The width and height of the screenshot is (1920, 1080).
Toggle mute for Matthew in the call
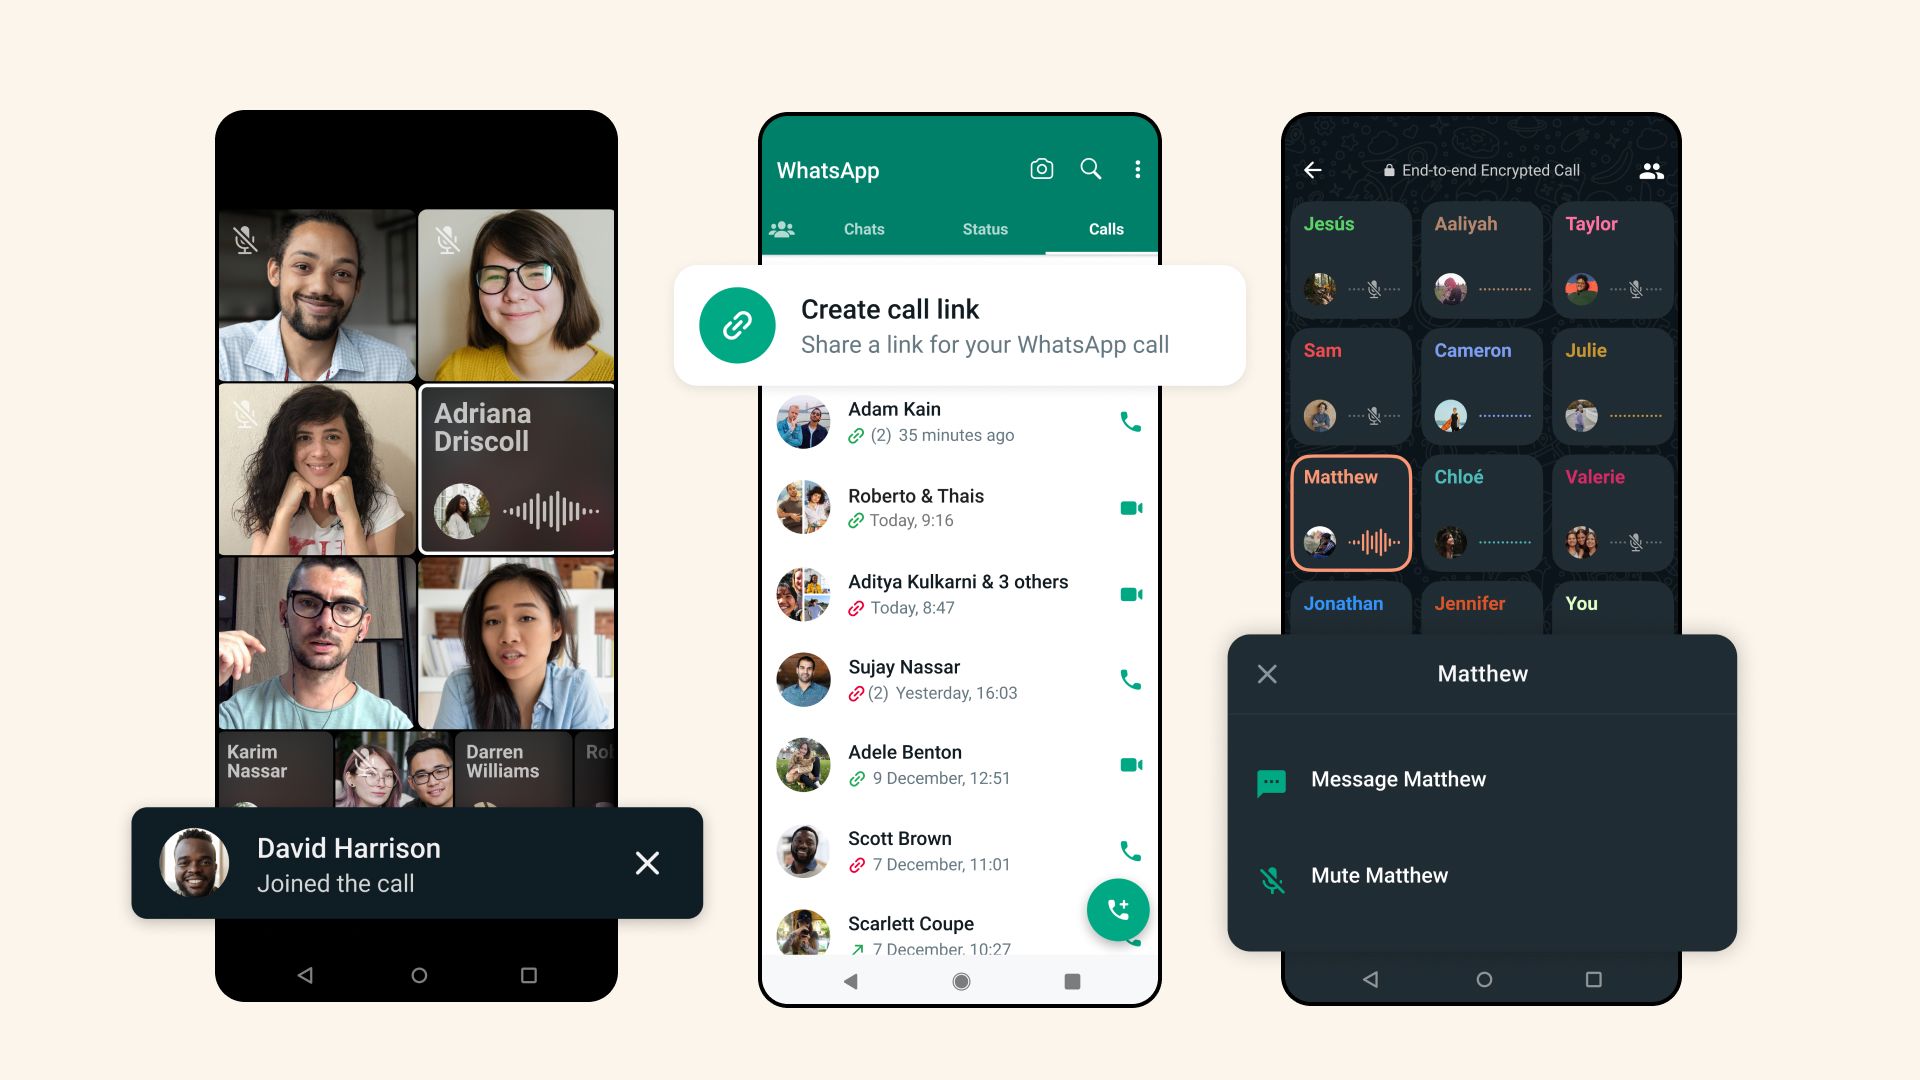point(1378,873)
